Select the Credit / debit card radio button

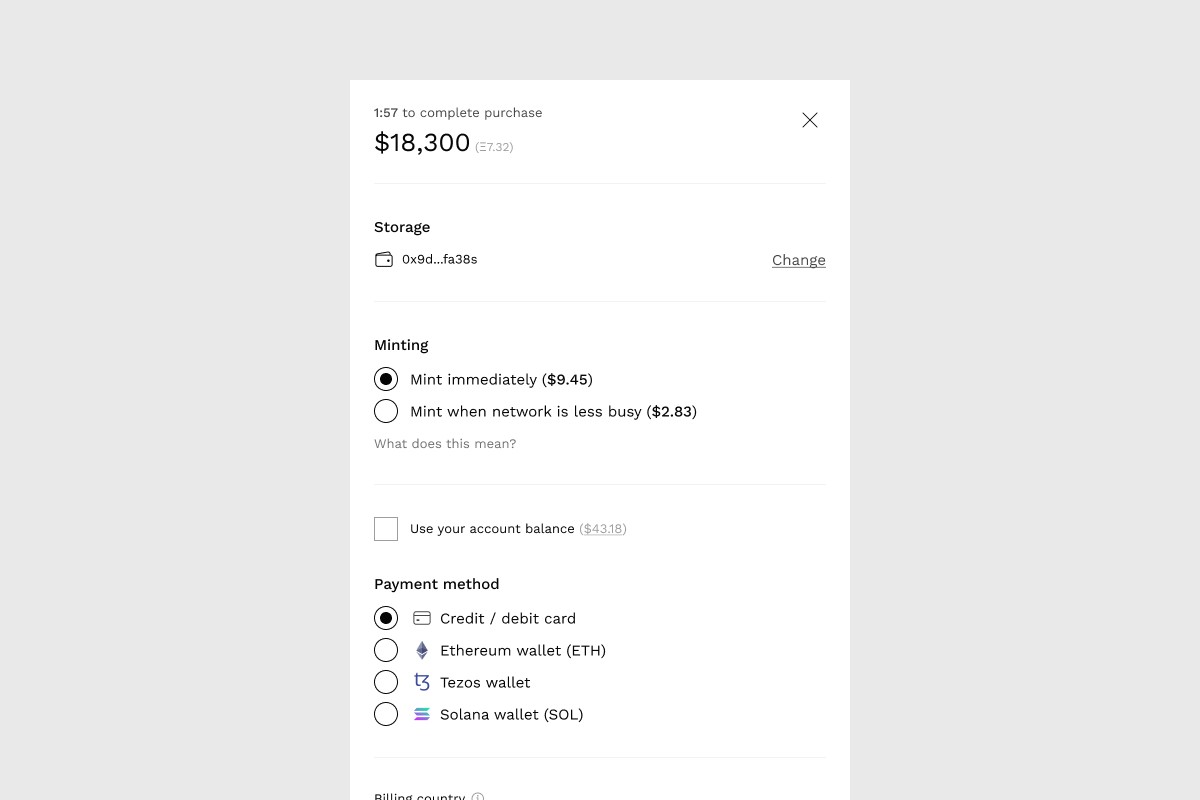tap(386, 618)
